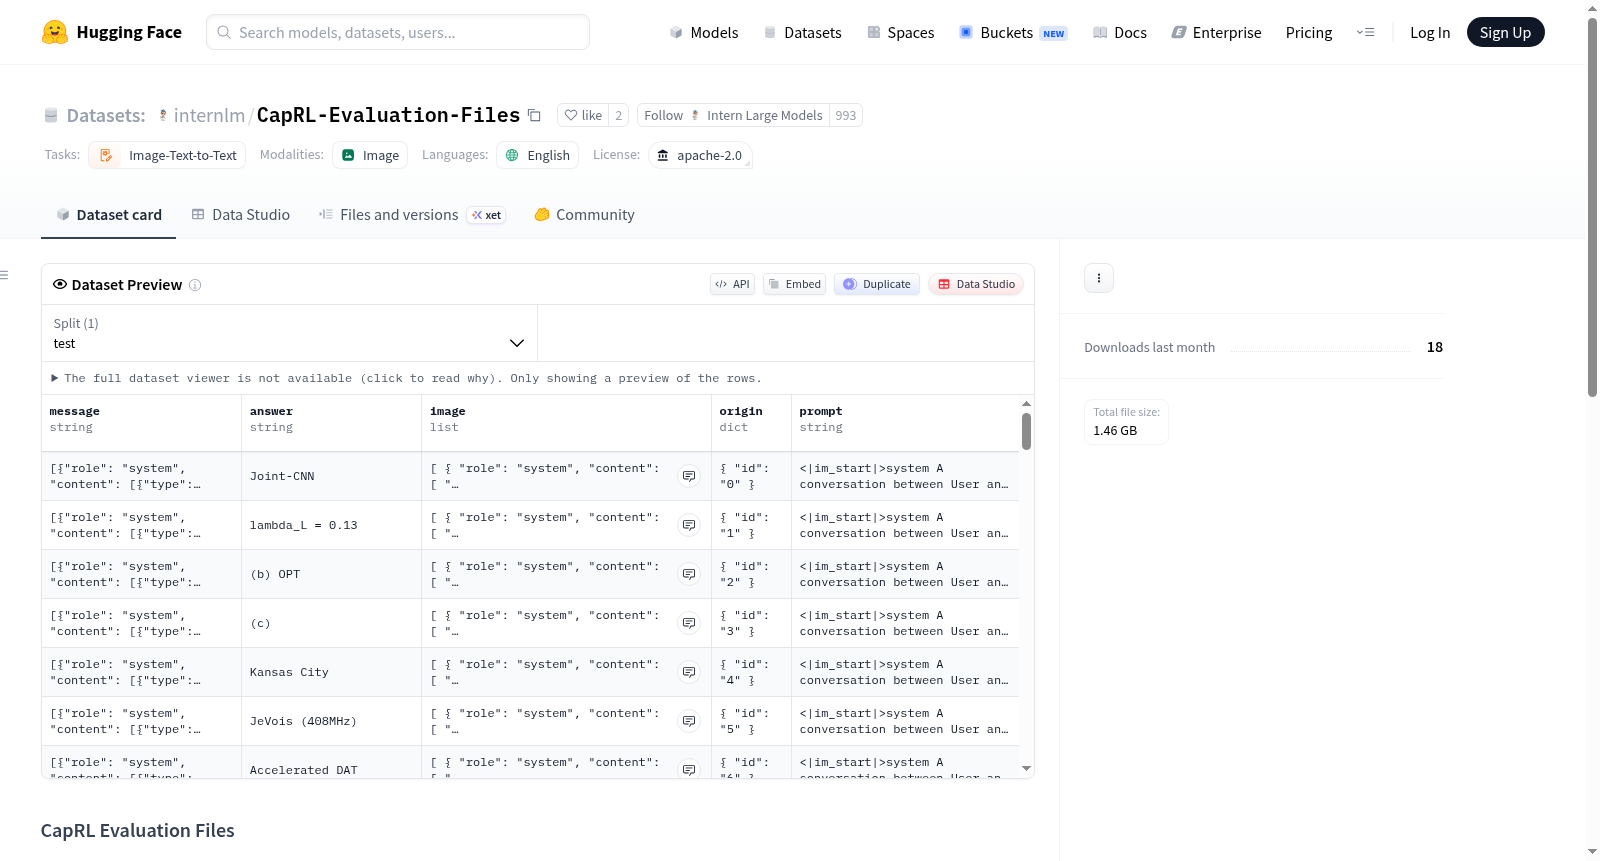
Task: Open the internlm organization link
Action: click(x=209, y=116)
